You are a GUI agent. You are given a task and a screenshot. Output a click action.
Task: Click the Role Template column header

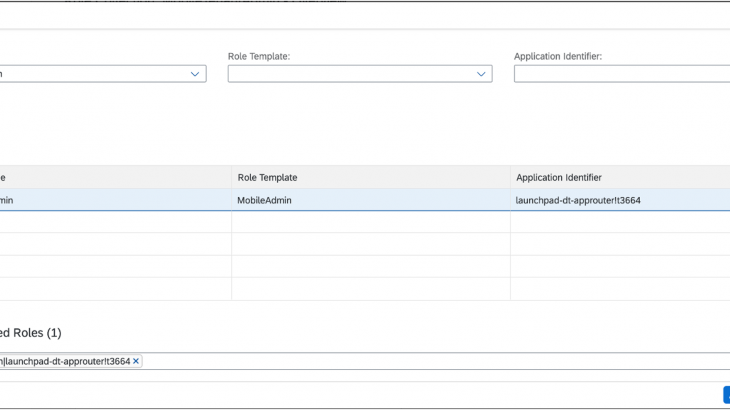[x=371, y=177]
